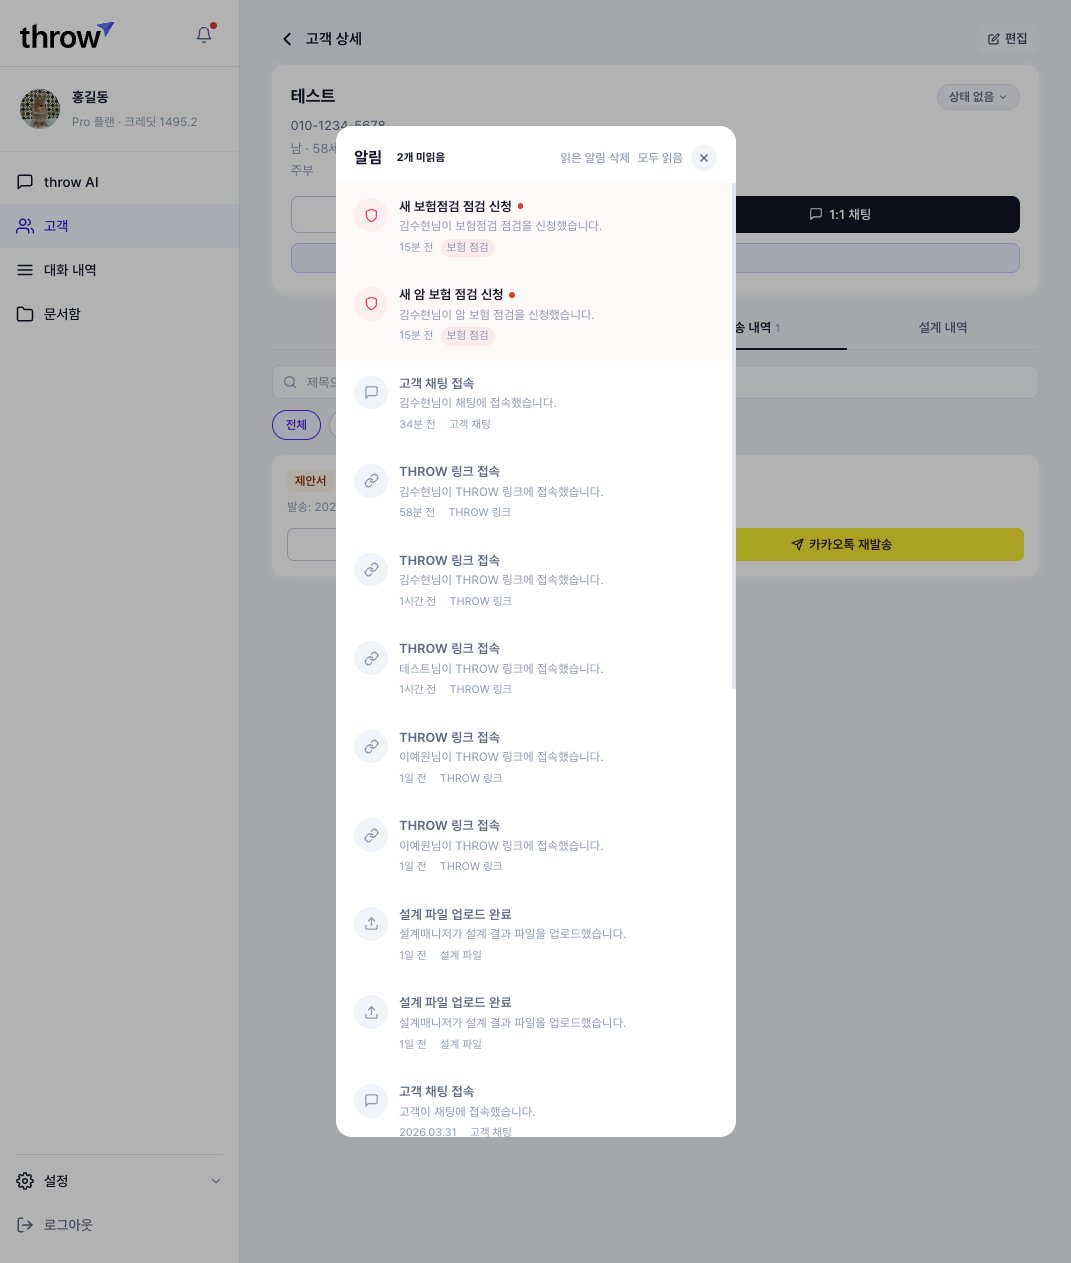This screenshot has width=1071, height=1263.
Task: Click the 편집 edit button
Action: [x=1007, y=39]
